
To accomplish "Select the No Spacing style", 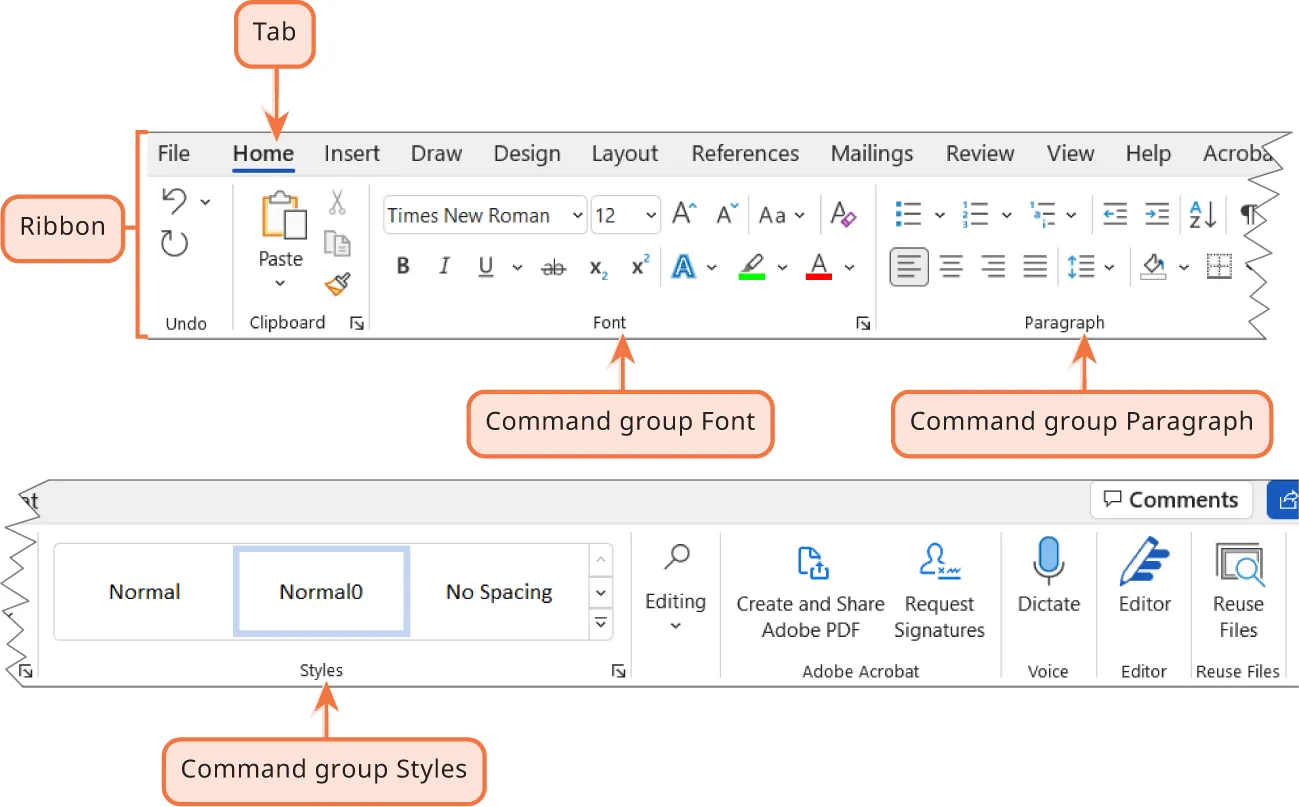I will pyautogui.click(x=498, y=591).
